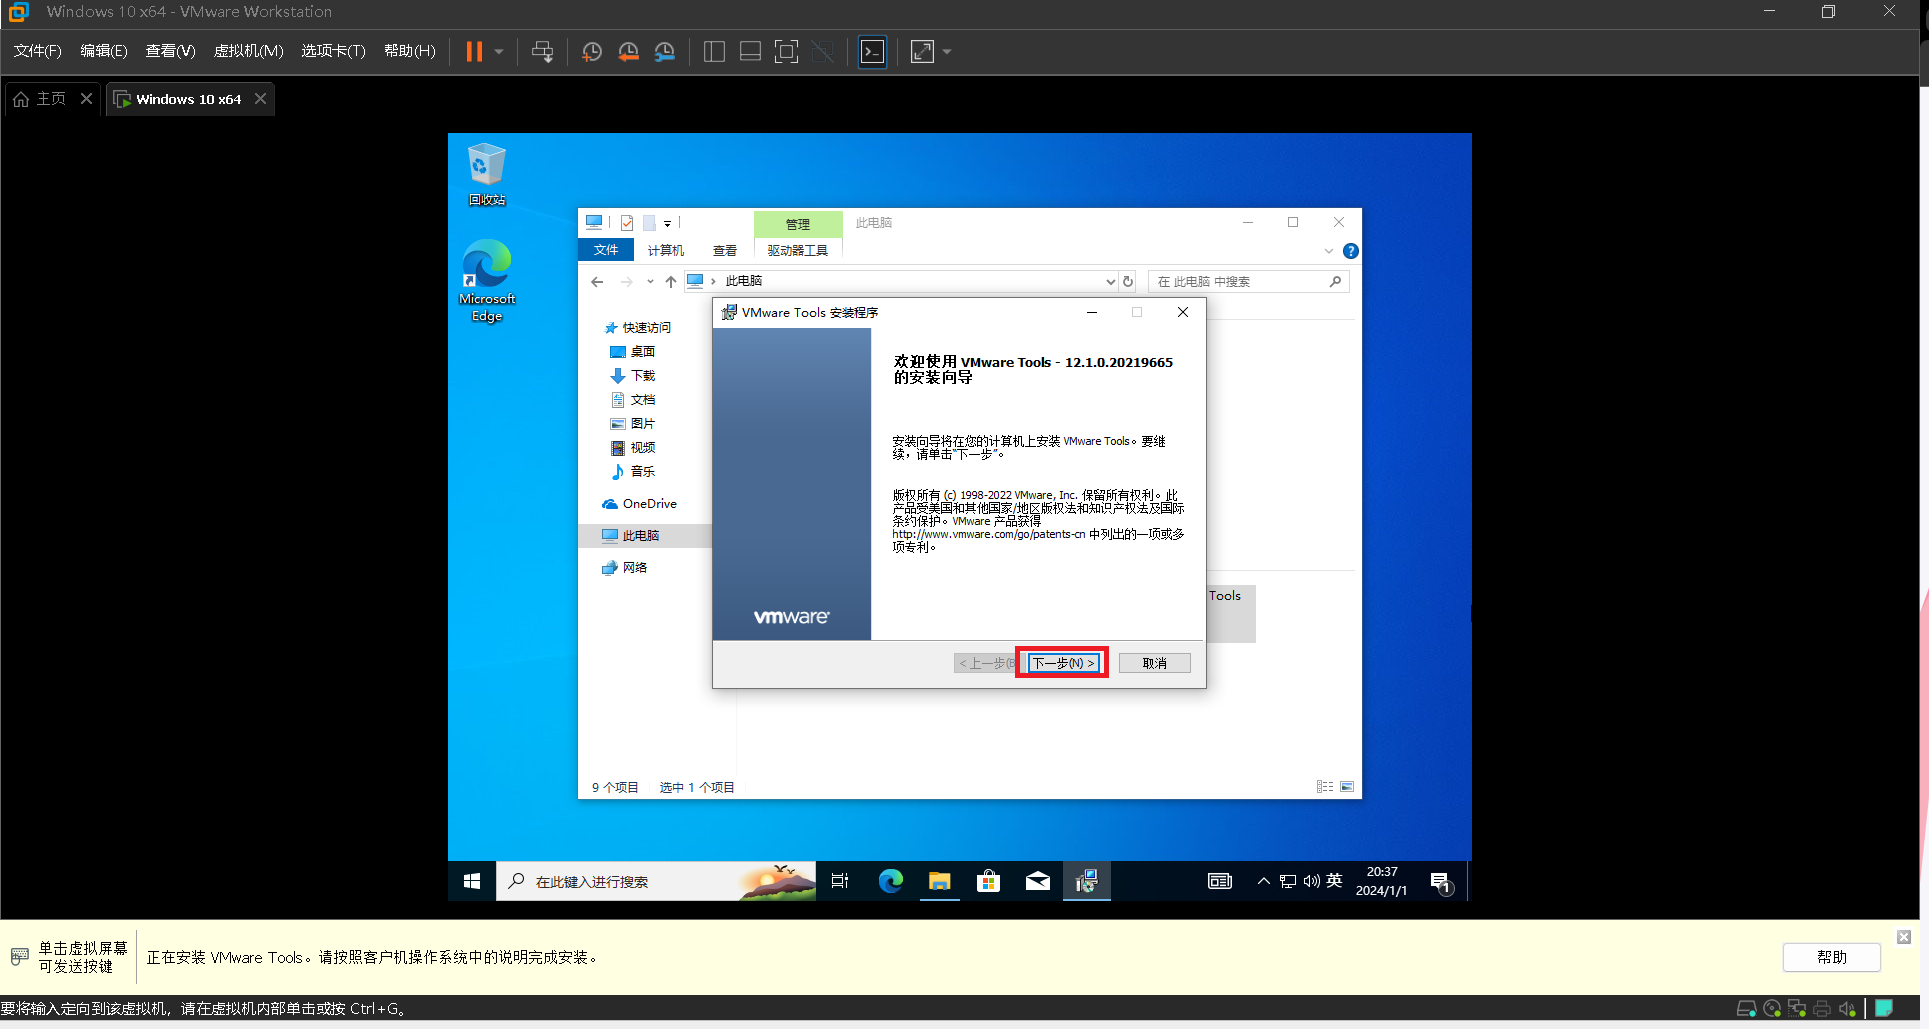Viewport: 1929px width, 1029px height.
Task: Expand the Explorer ribbon chevron
Action: click(1329, 251)
